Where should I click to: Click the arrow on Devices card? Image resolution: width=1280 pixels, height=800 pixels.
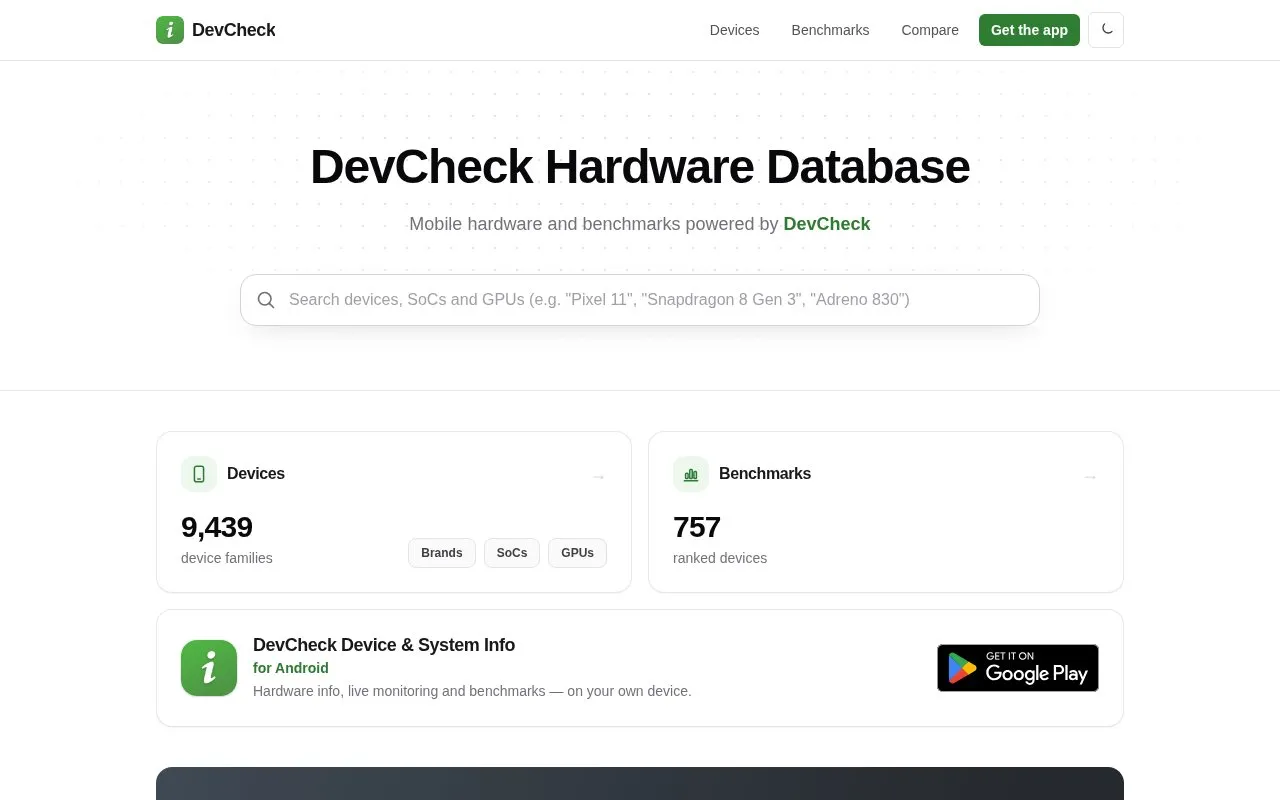[598, 477]
